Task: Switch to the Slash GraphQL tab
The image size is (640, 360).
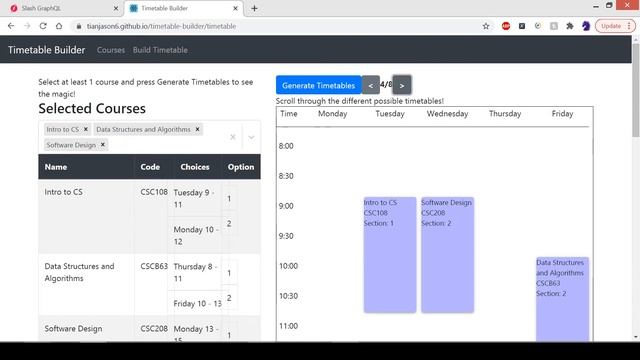Action: [62, 8]
